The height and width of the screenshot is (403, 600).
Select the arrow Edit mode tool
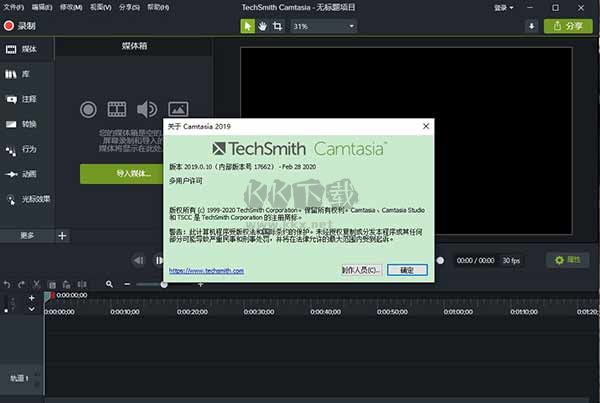click(248, 26)
